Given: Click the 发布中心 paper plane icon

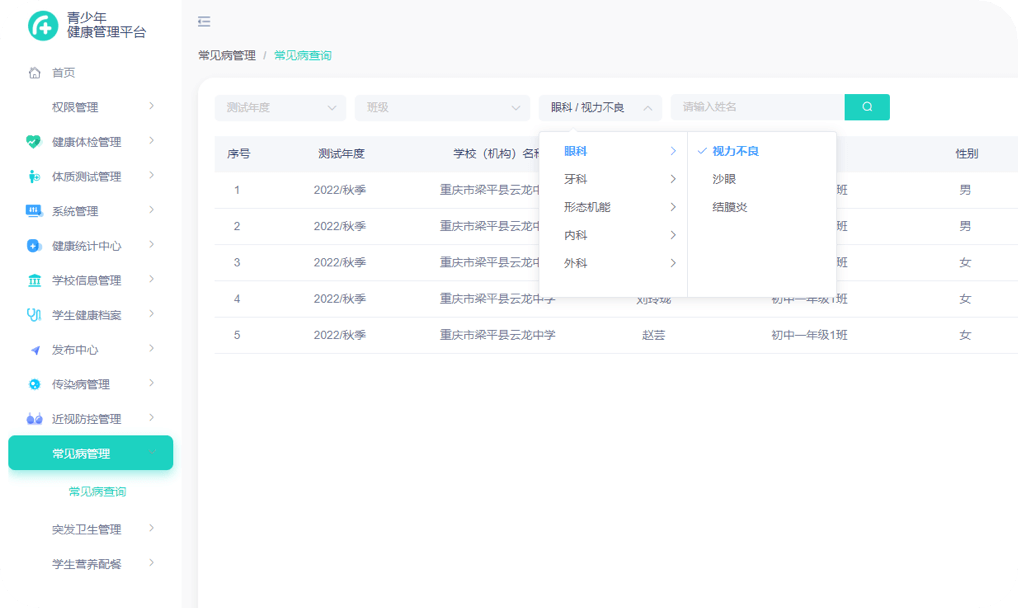Looking at the screenshot, I should coord(34,350).
